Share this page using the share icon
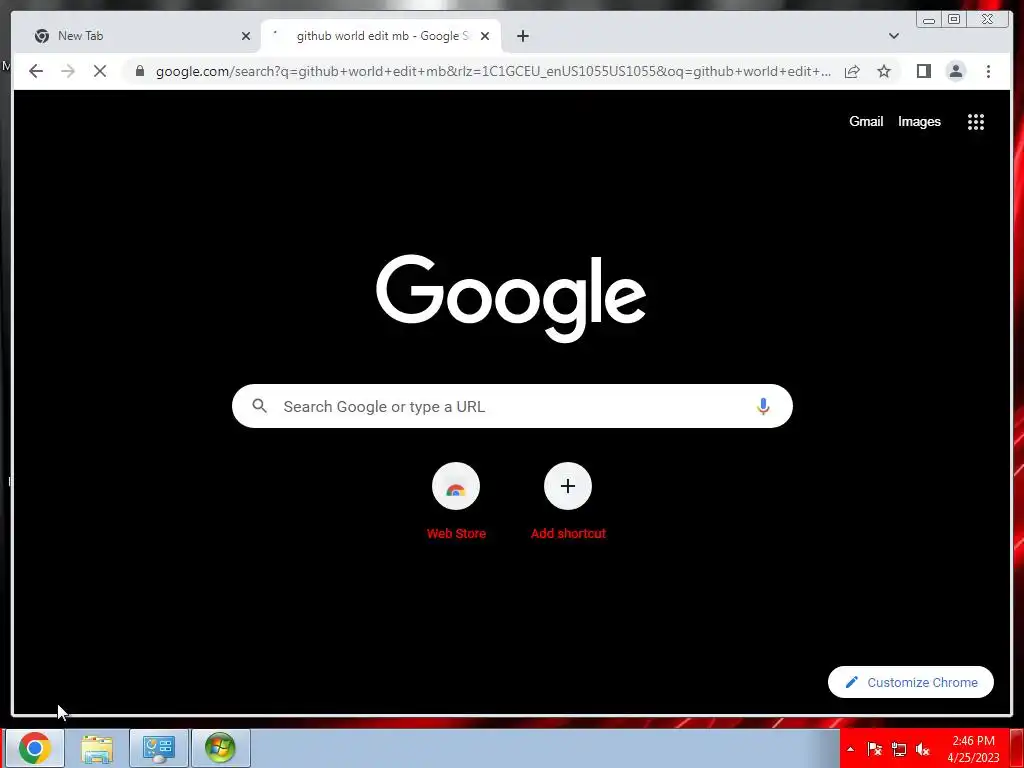The image size is (1024, 768). [852, 71]
